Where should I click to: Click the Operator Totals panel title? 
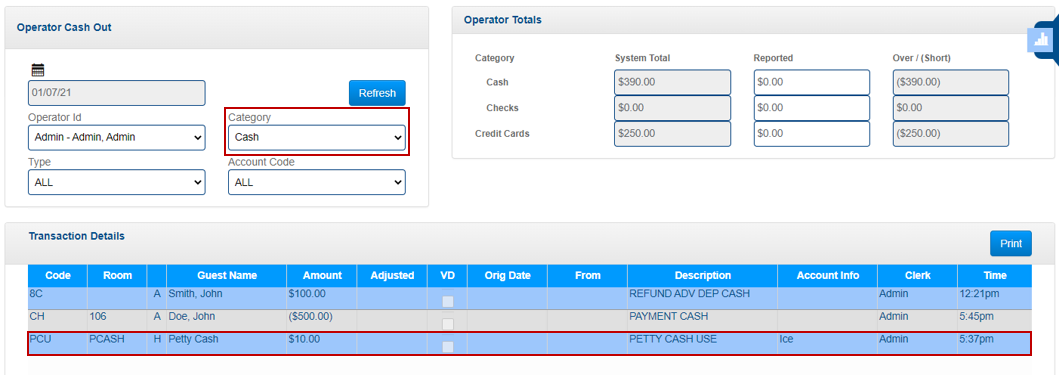tap(502, 20)
